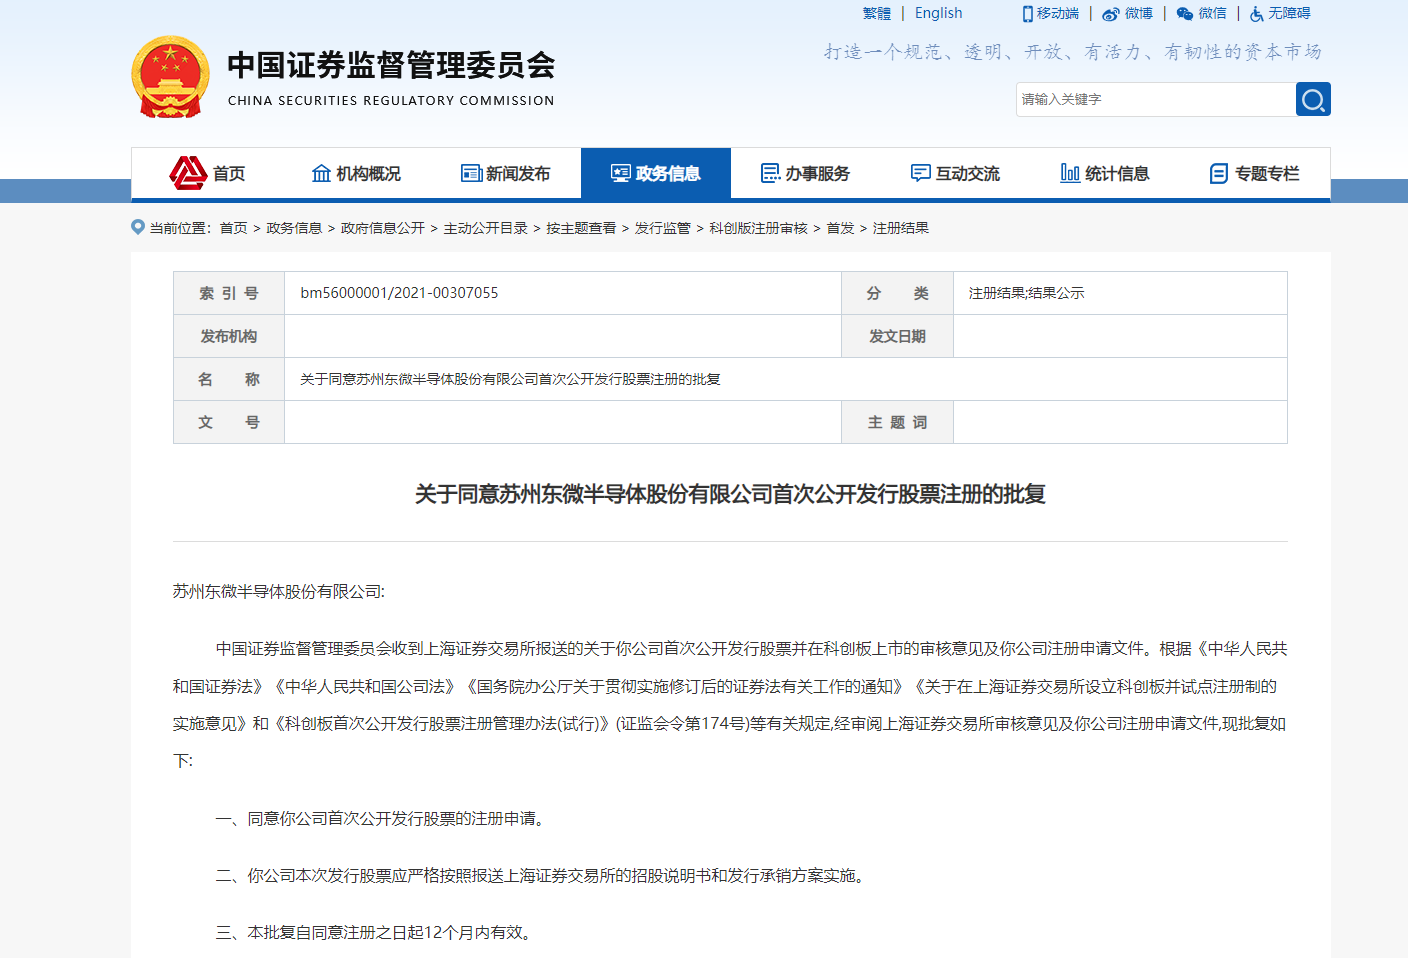
Task: Click the location pin icon in breadcrumb
Action: click(138, 227)
